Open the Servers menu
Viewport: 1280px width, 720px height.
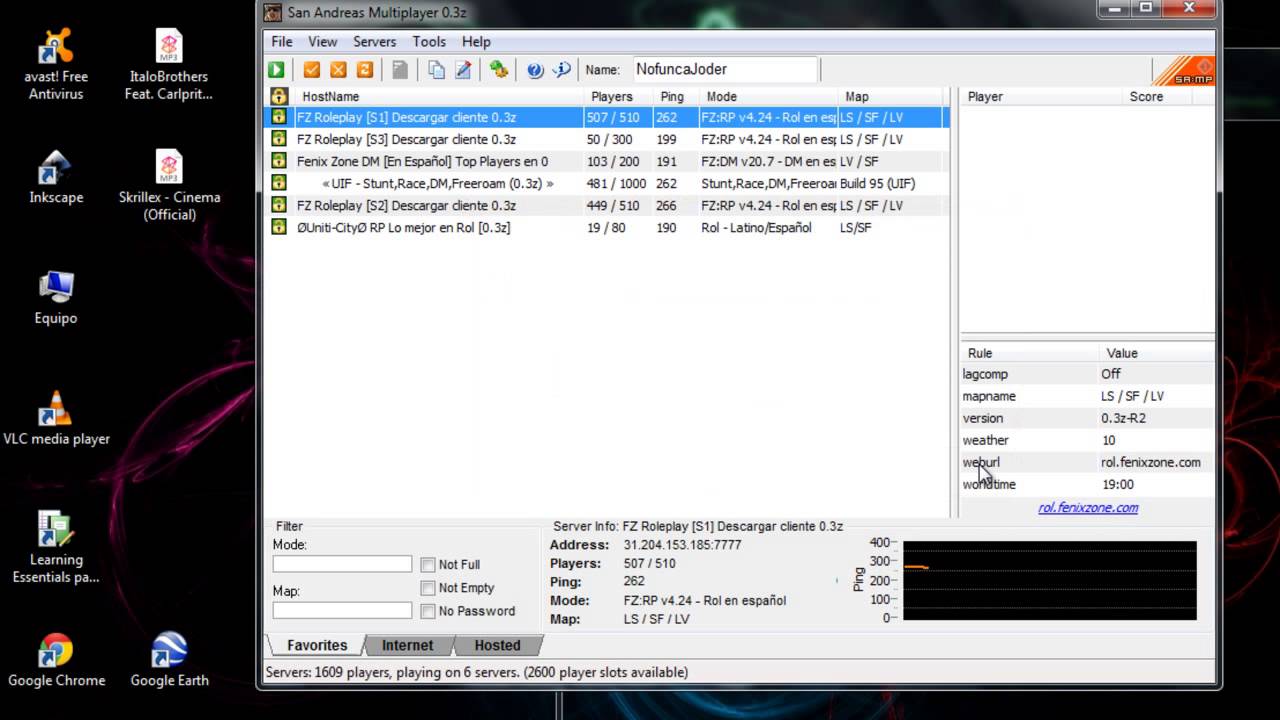[374, 41]
